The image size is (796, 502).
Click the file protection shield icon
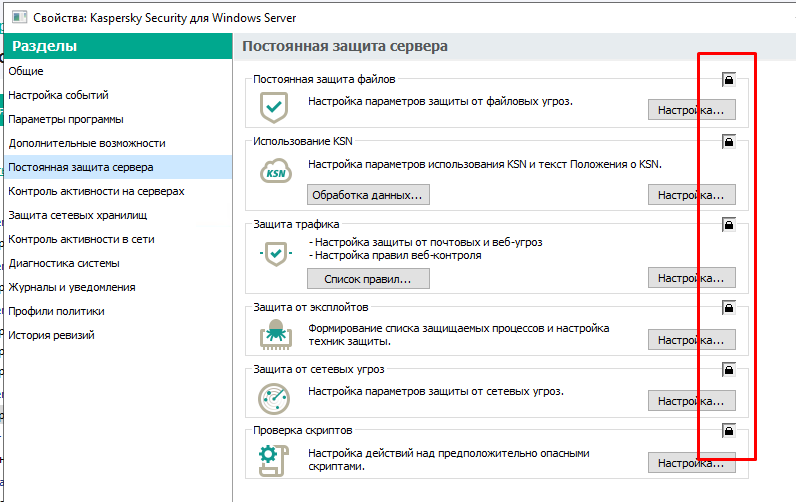click(274, 105)
